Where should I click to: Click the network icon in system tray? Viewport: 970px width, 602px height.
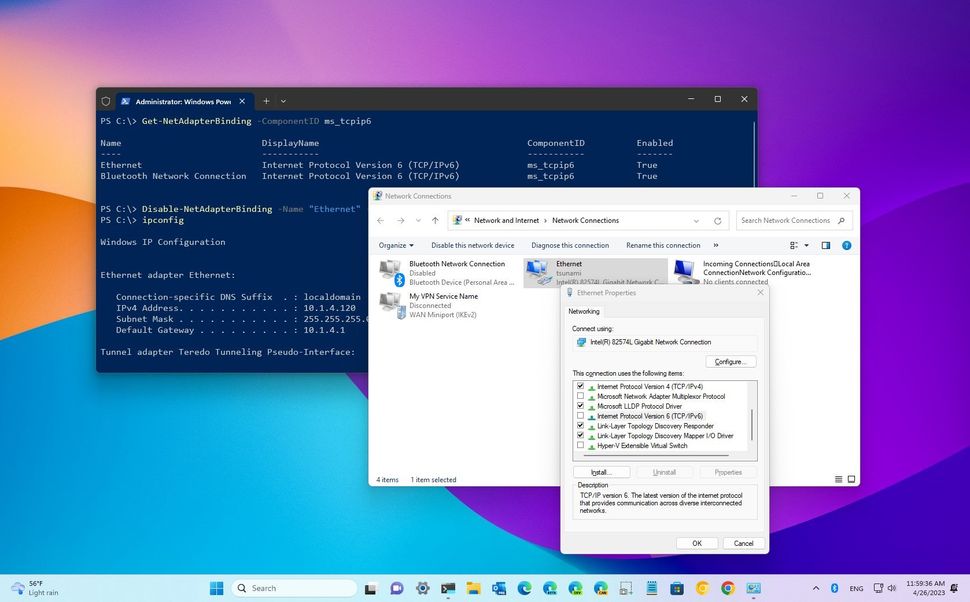pyautogui.click(x=878, y=588)
